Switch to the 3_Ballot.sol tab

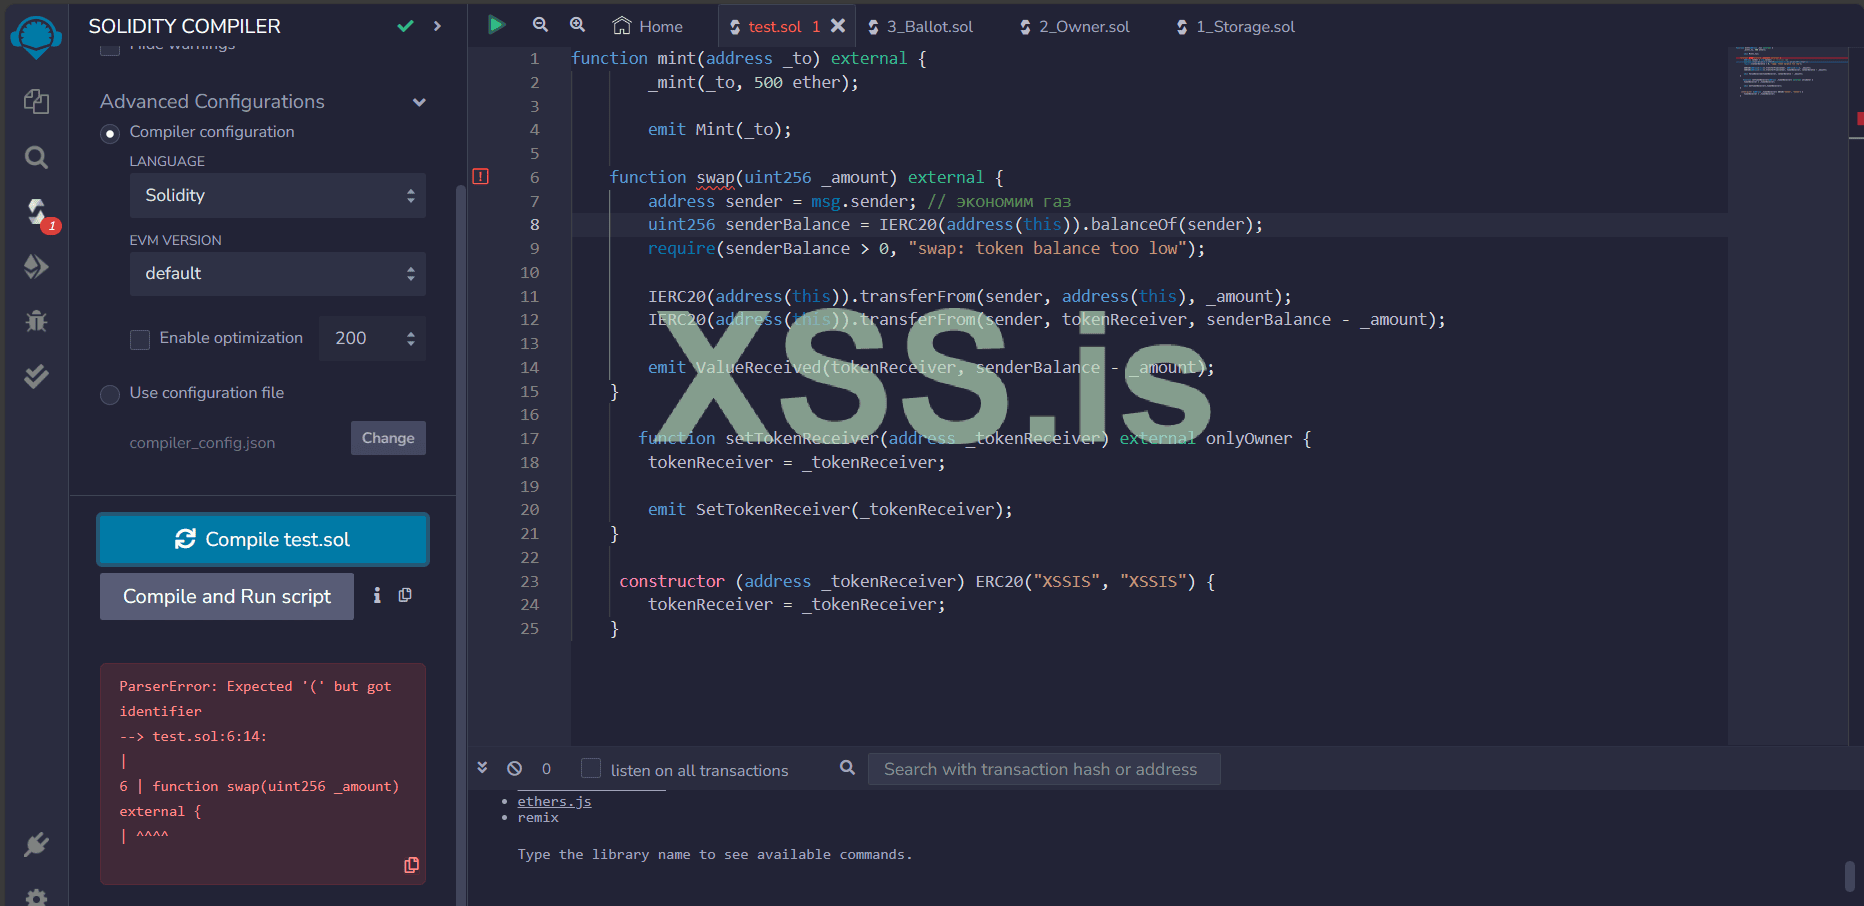[x=920, y=26]
